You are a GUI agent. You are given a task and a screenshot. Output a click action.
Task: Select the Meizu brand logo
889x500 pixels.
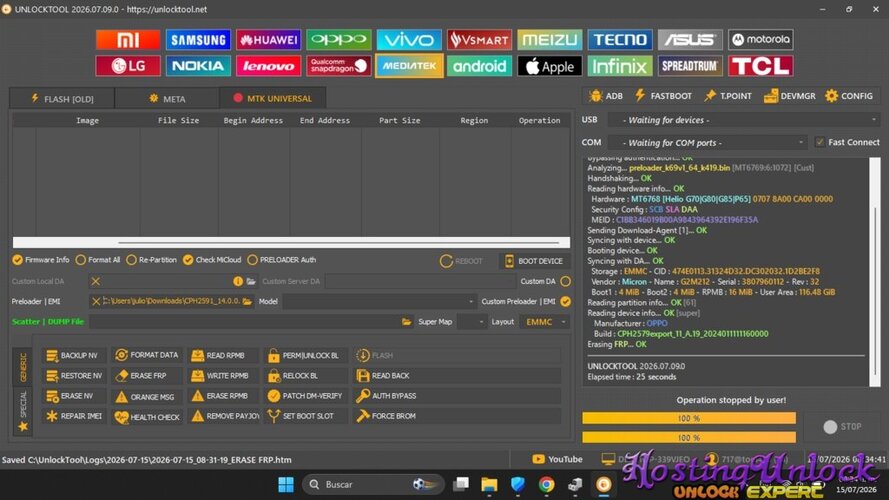549,40
